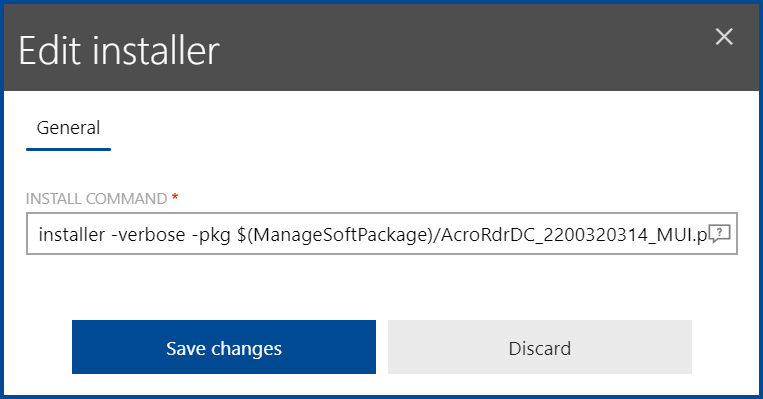Select the General tab
The image size is (763, 399).
[68, 128]
